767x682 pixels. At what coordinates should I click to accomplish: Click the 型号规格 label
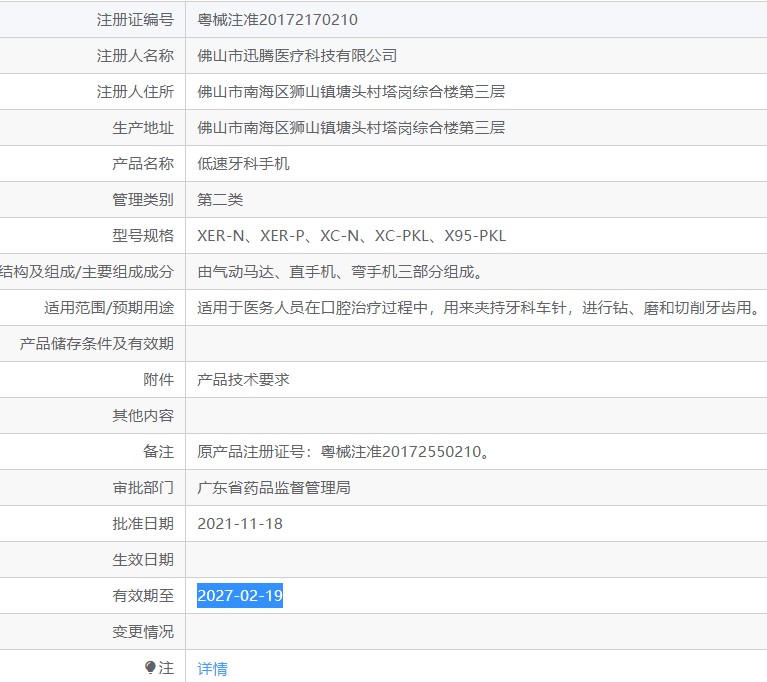pos(143,236)
